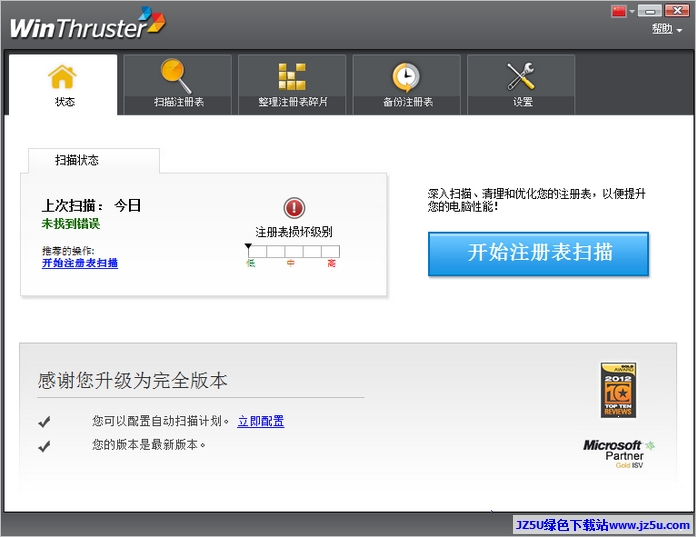Click the China flag language icon

click(619, 11)
